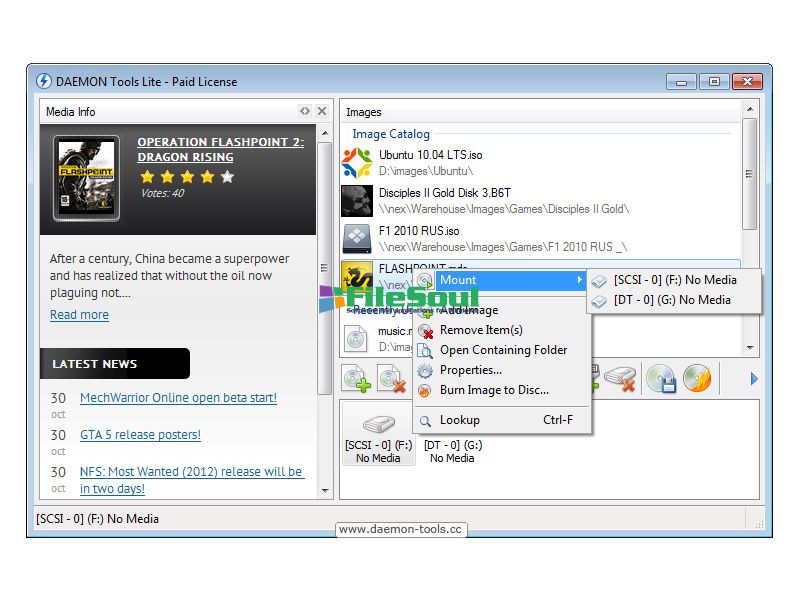Screen dimensions: 800x600
Task: Expand toolbar with the blue arrow
Action: point(754,379)
